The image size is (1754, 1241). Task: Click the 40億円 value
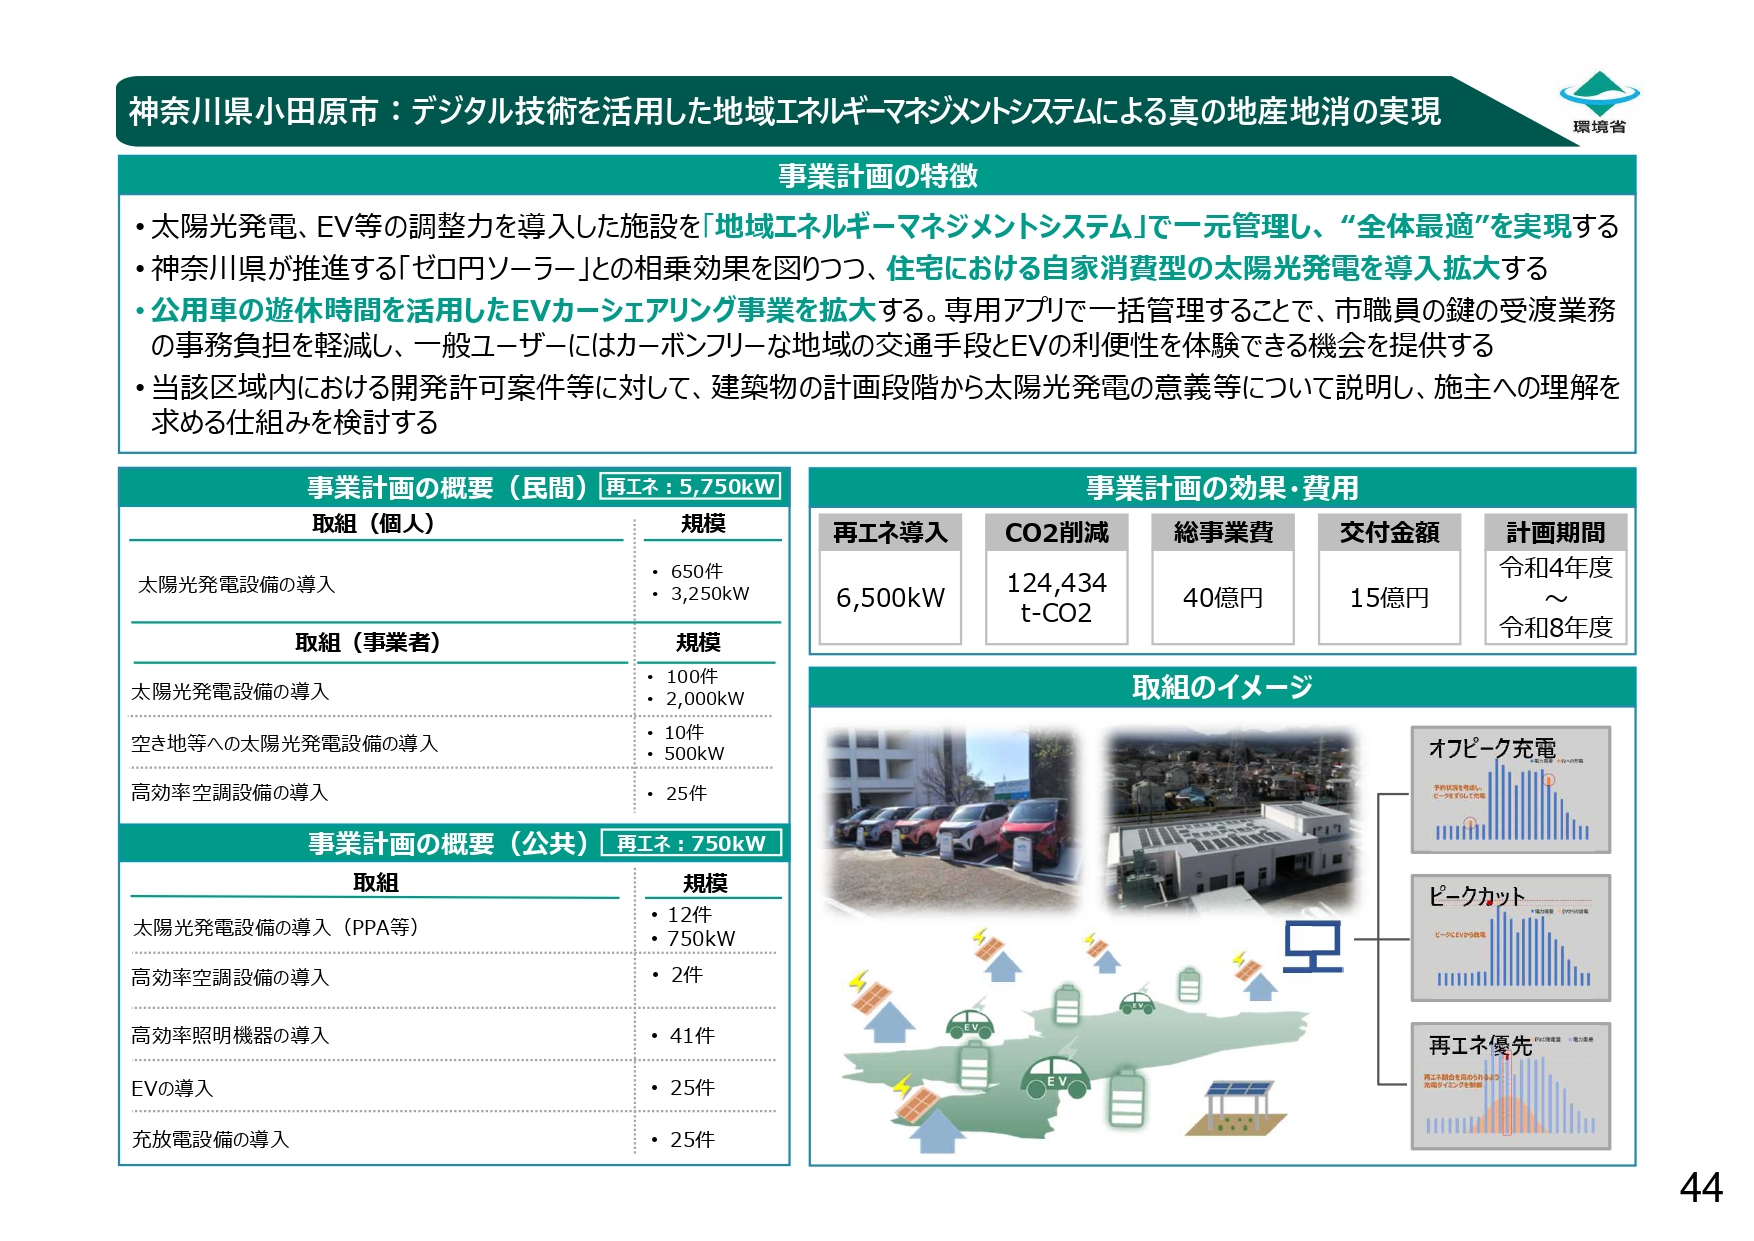tap(1223, 598)
